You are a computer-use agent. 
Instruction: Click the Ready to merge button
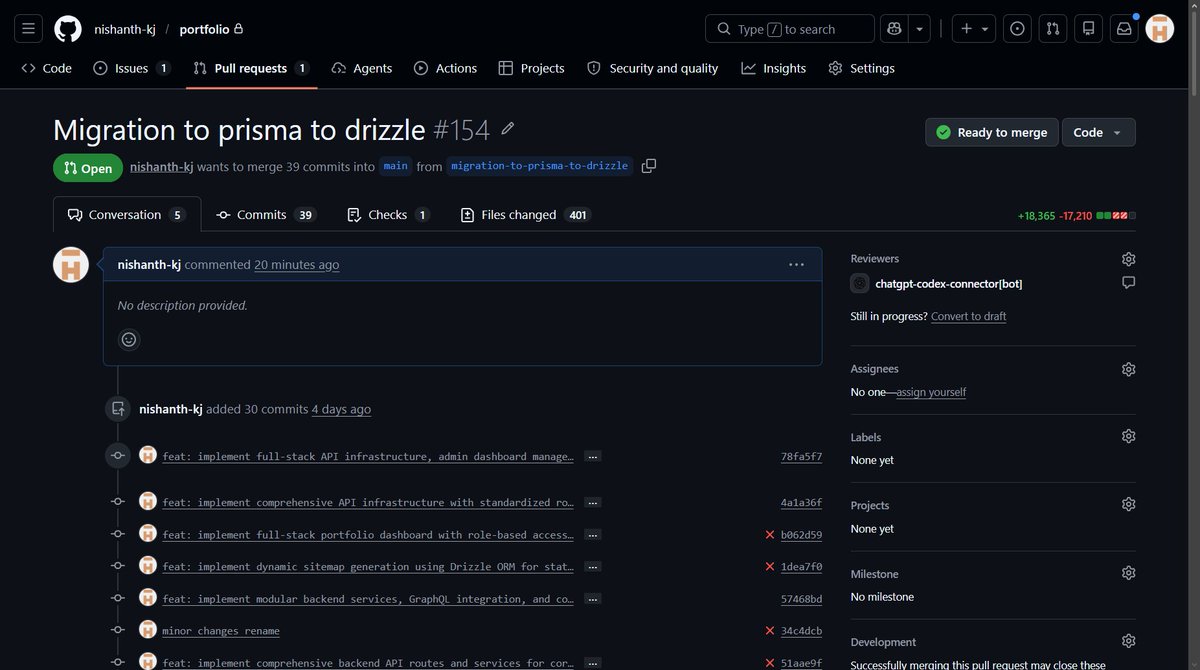tap(991, 132)
